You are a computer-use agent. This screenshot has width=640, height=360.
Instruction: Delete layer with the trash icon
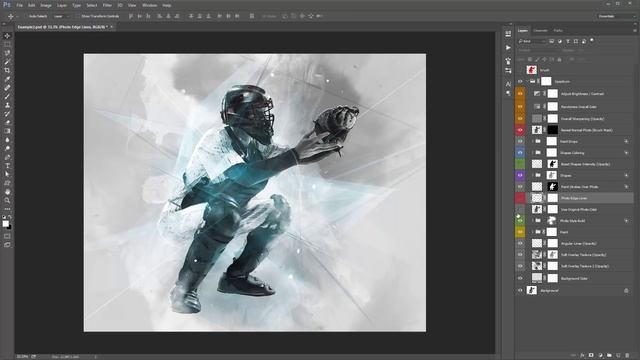click(627, 356)
